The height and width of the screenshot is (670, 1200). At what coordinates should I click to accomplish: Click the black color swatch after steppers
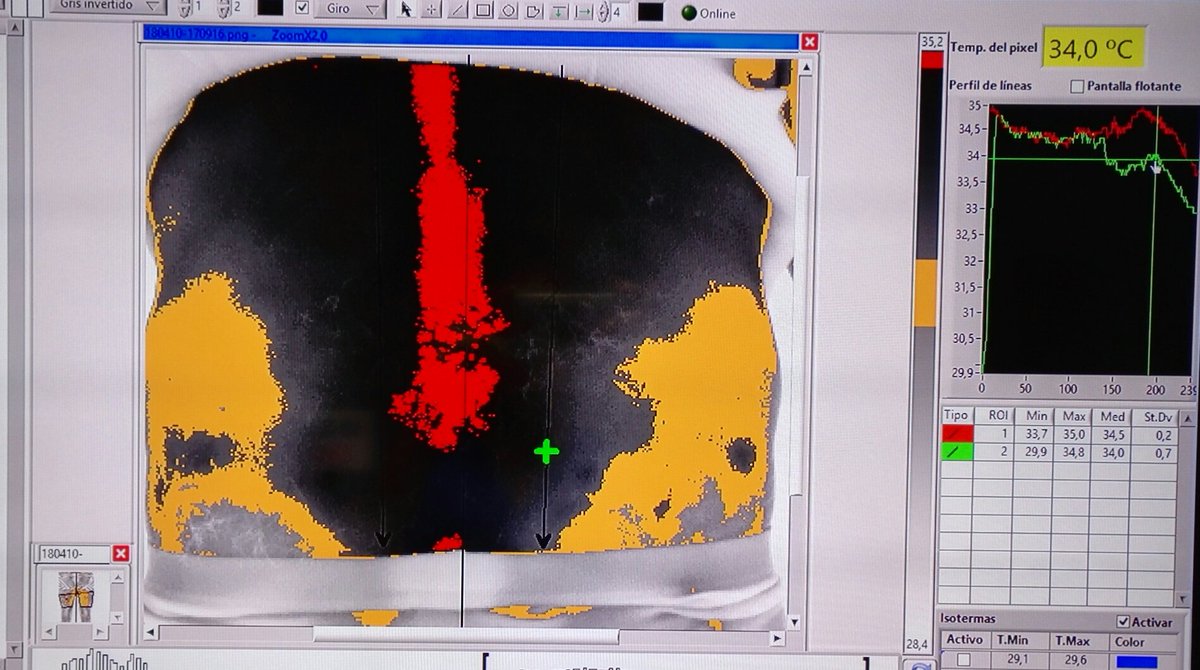(270, 7)
